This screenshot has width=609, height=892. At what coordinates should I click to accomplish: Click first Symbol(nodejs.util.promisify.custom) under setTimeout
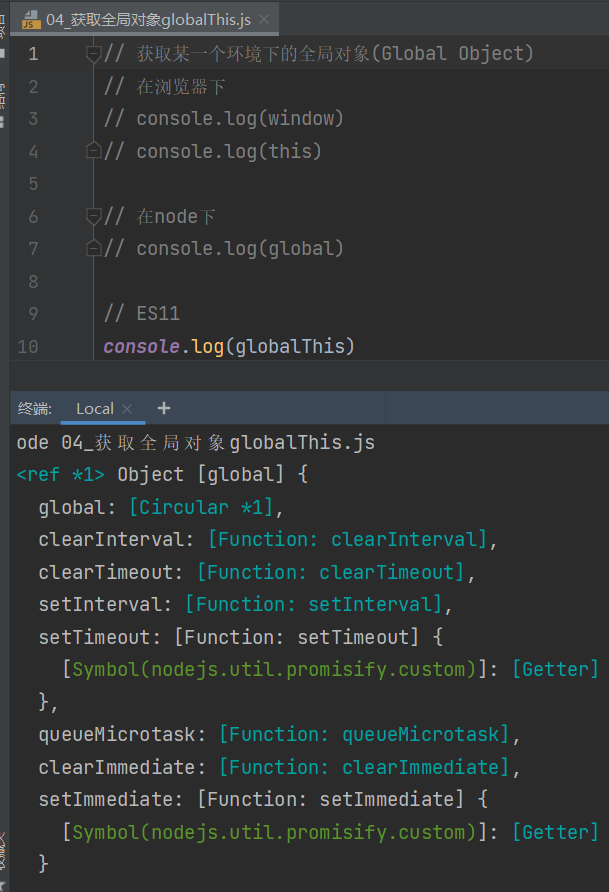(274, 670)
